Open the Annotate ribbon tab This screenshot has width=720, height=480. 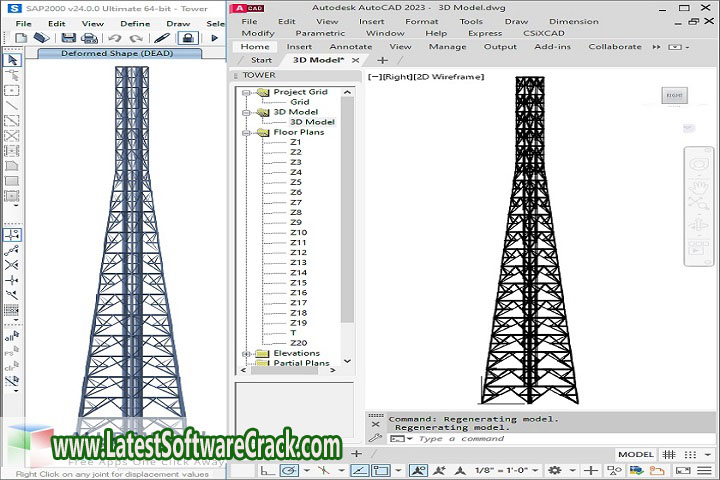351,46
